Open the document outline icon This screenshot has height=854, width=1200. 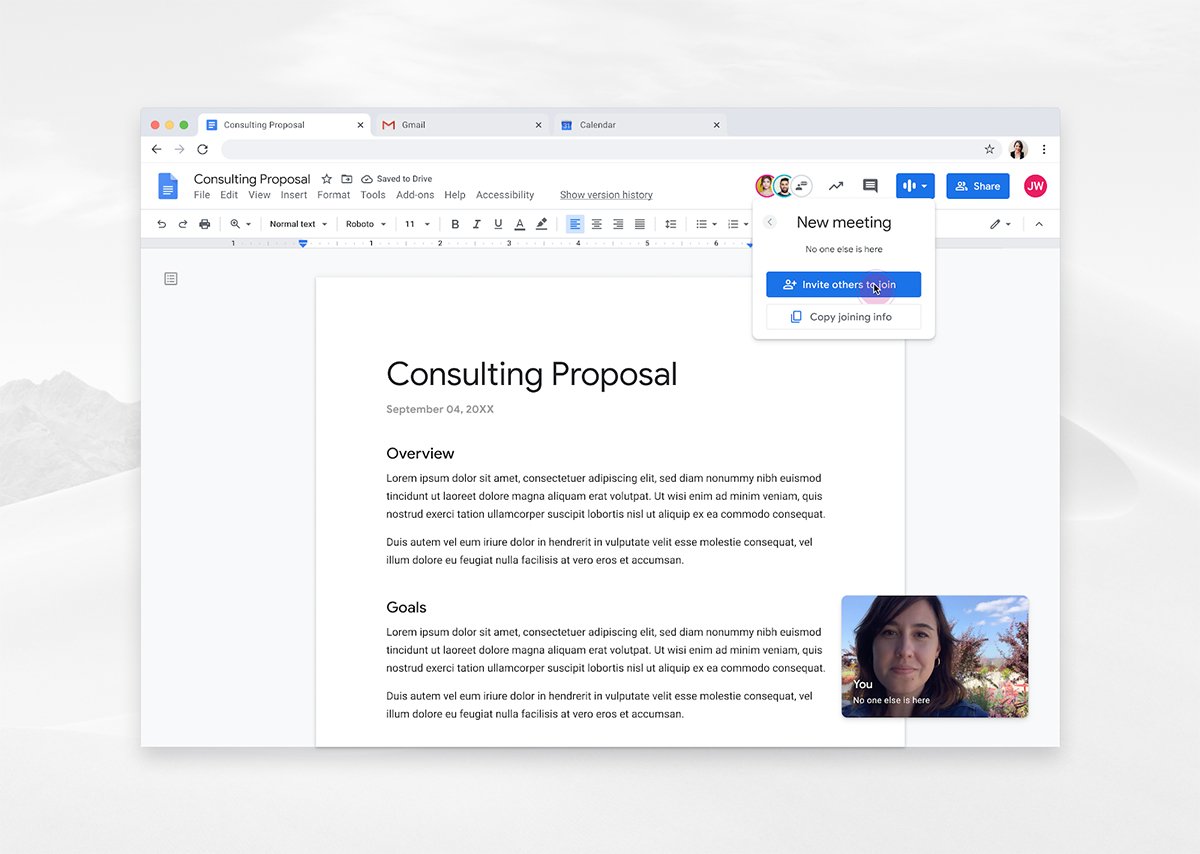coord(171,279)
